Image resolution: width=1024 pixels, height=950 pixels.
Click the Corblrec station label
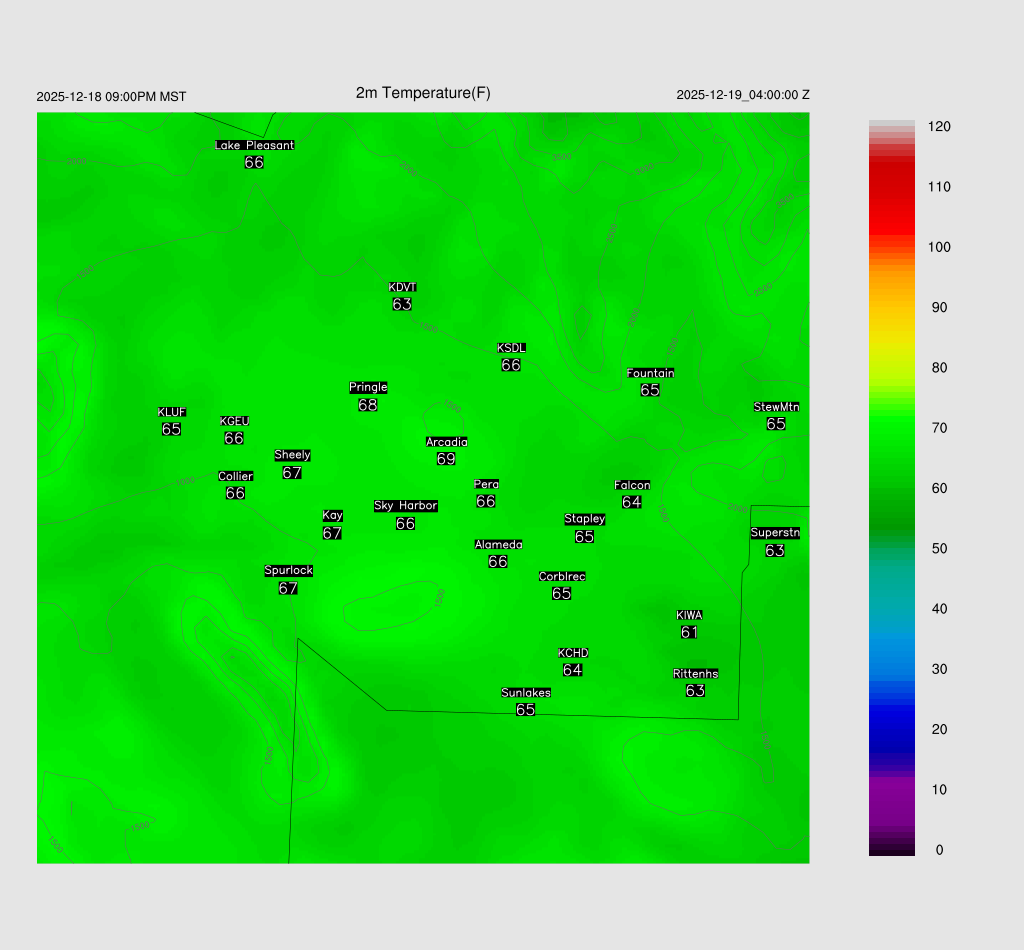click(x=562, y=577)
